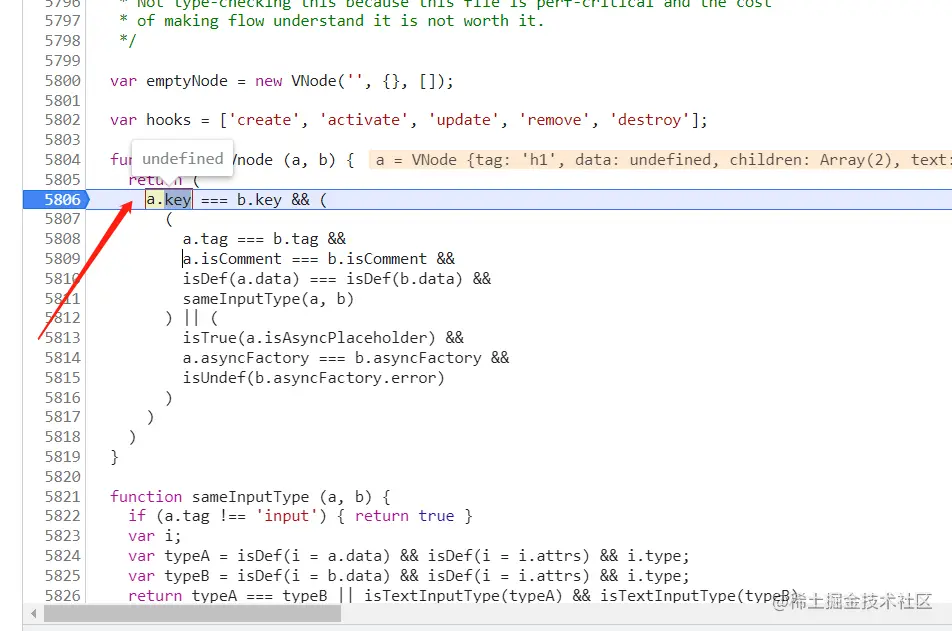The width and height of the screenshot is (952, 631).
Task: Click line number 5821 in gutter
Action: (63, 497)
